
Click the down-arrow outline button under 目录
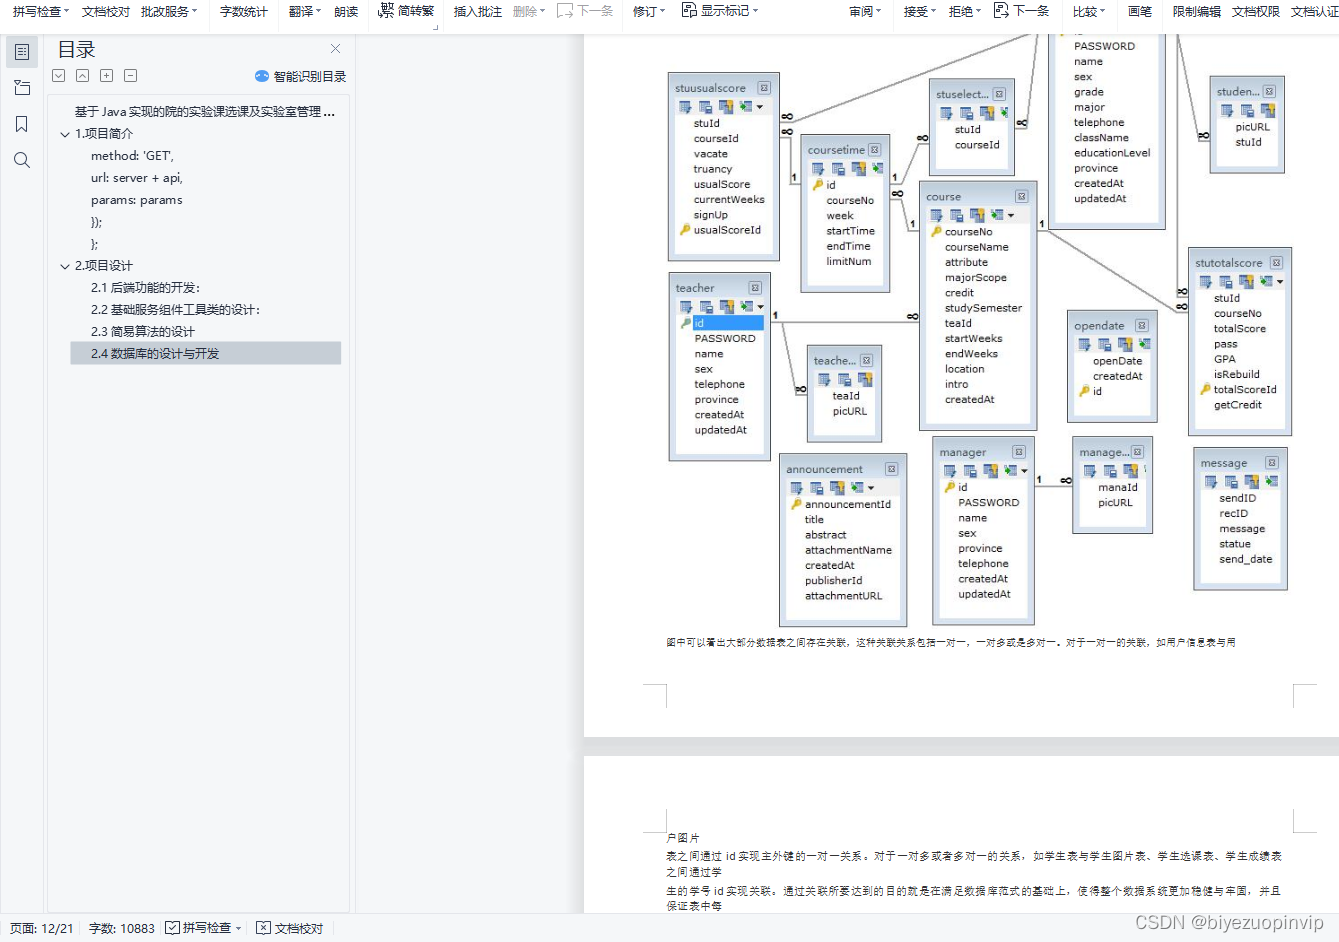pyautogui.click(x=59, y=76)
